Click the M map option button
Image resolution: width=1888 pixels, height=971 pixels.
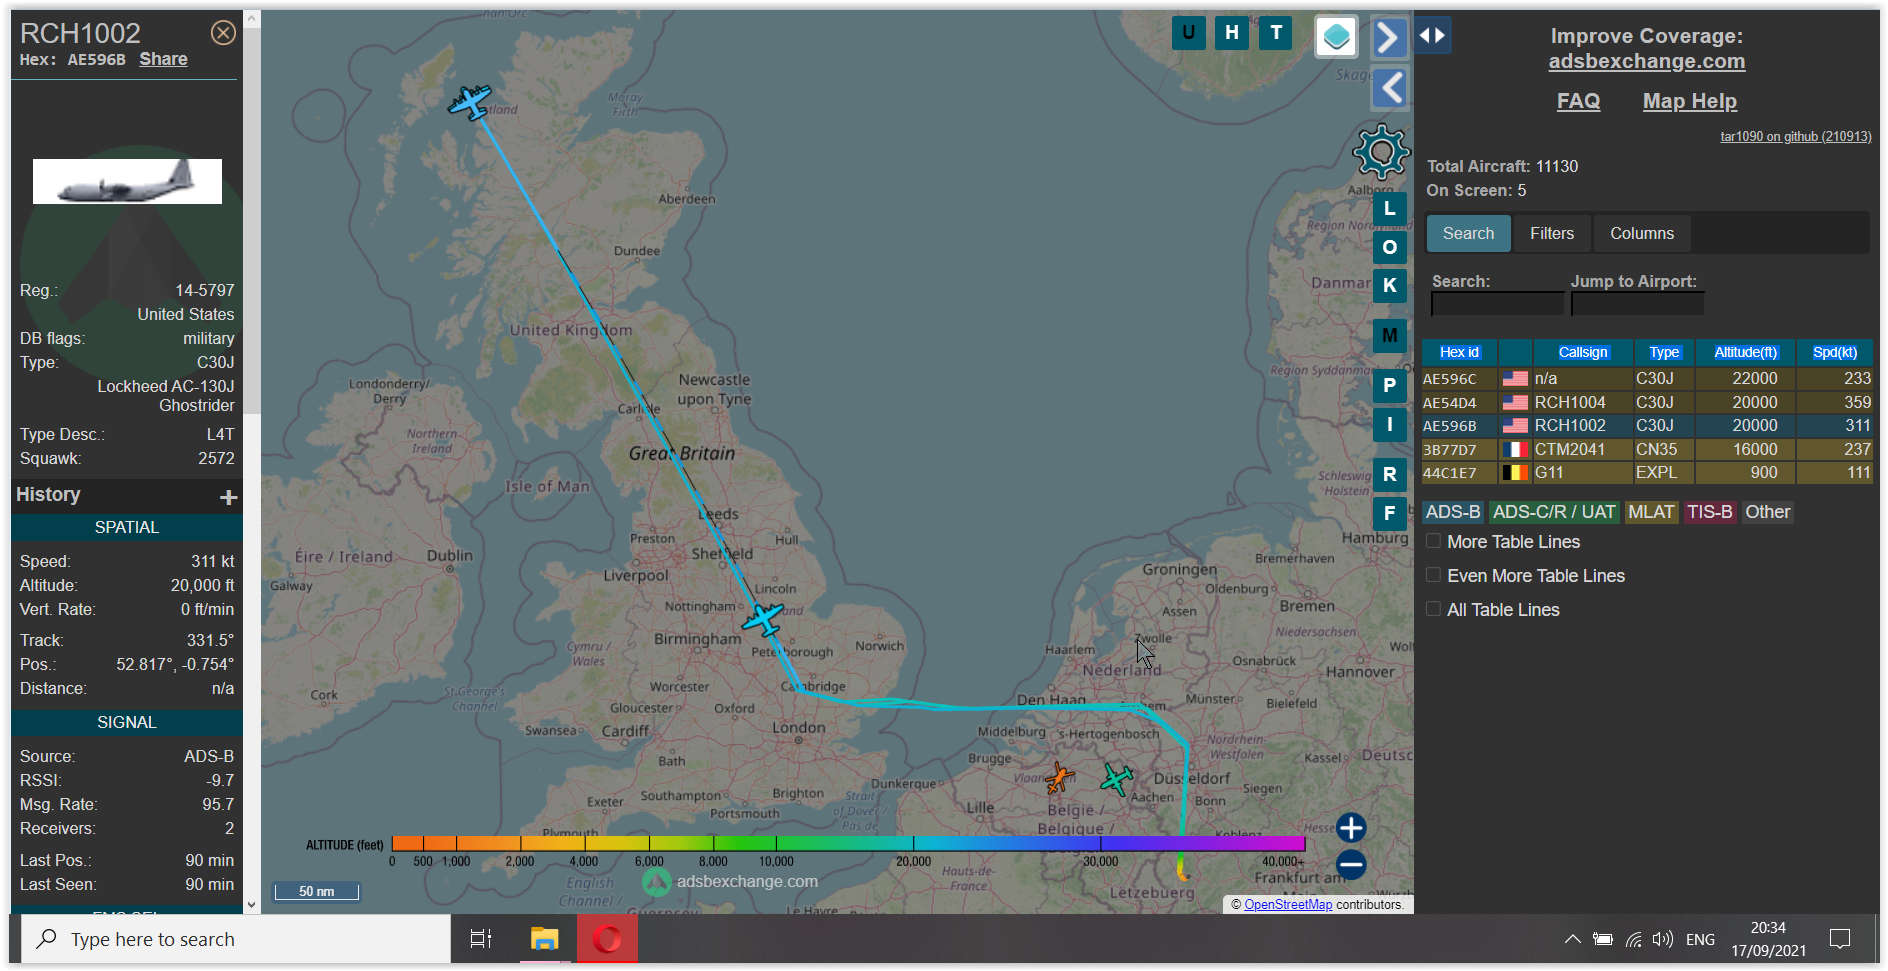[1390, 335]
